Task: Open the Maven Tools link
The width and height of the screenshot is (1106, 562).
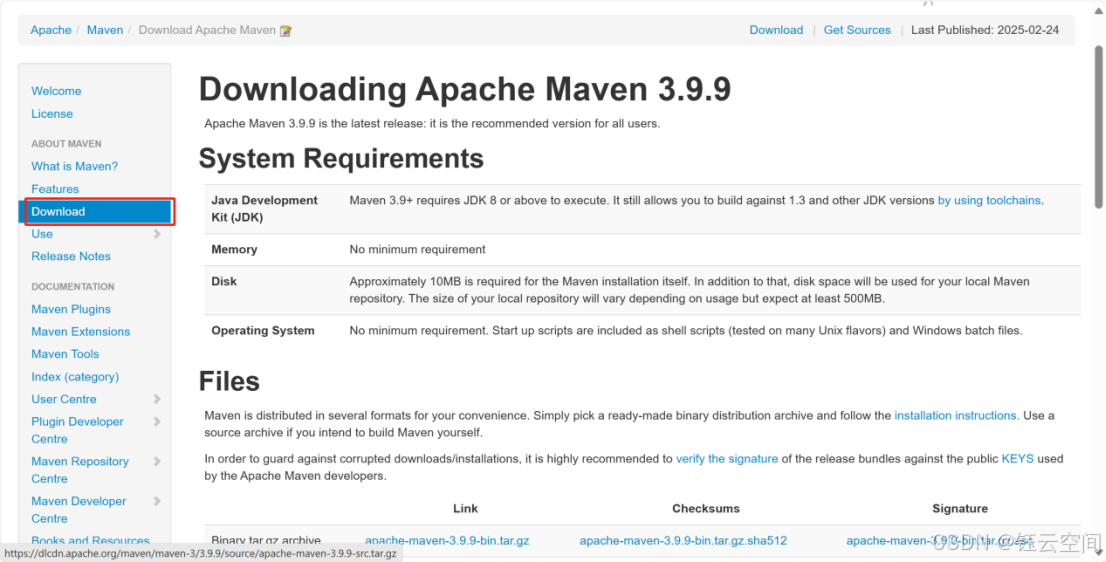Action: pos(65,355)
